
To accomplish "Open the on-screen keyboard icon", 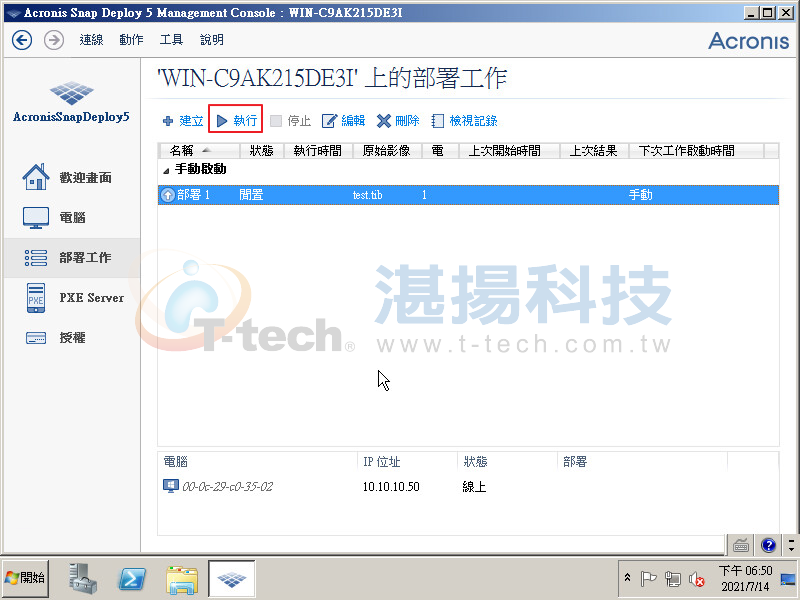I will [741, 545].
